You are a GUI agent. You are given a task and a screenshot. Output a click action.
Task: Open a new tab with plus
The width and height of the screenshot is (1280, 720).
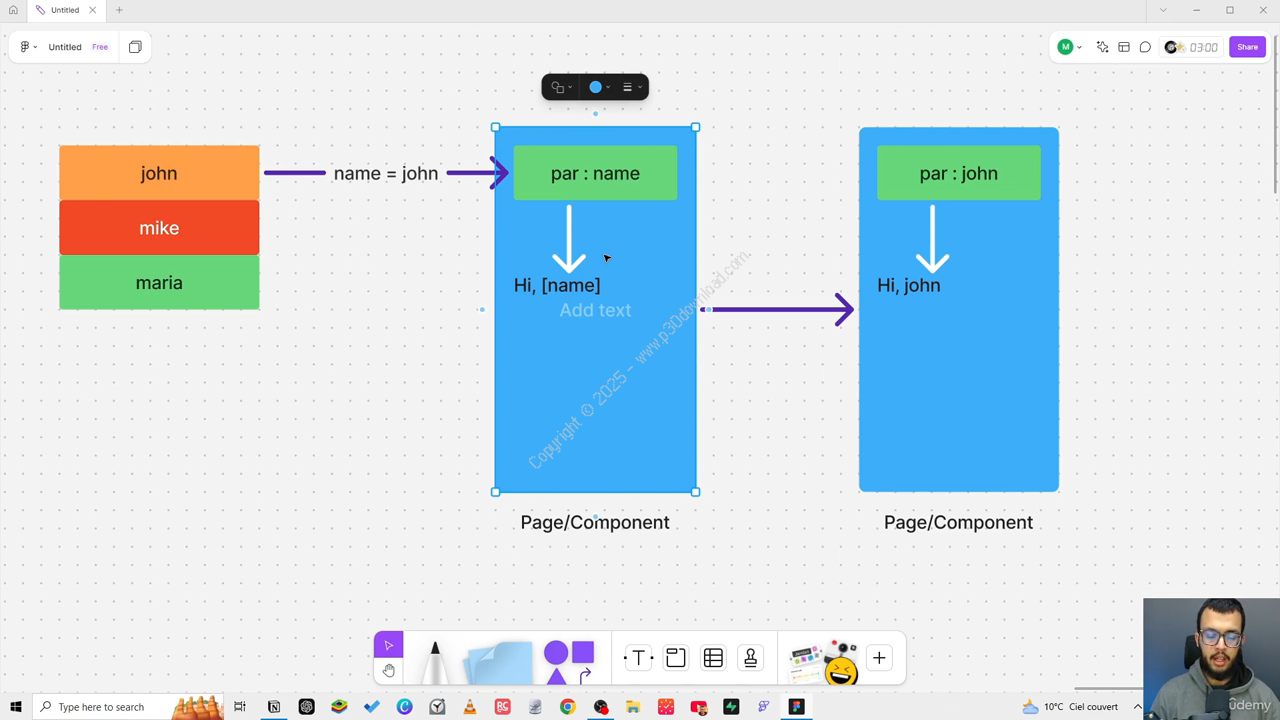pos(119,10)
